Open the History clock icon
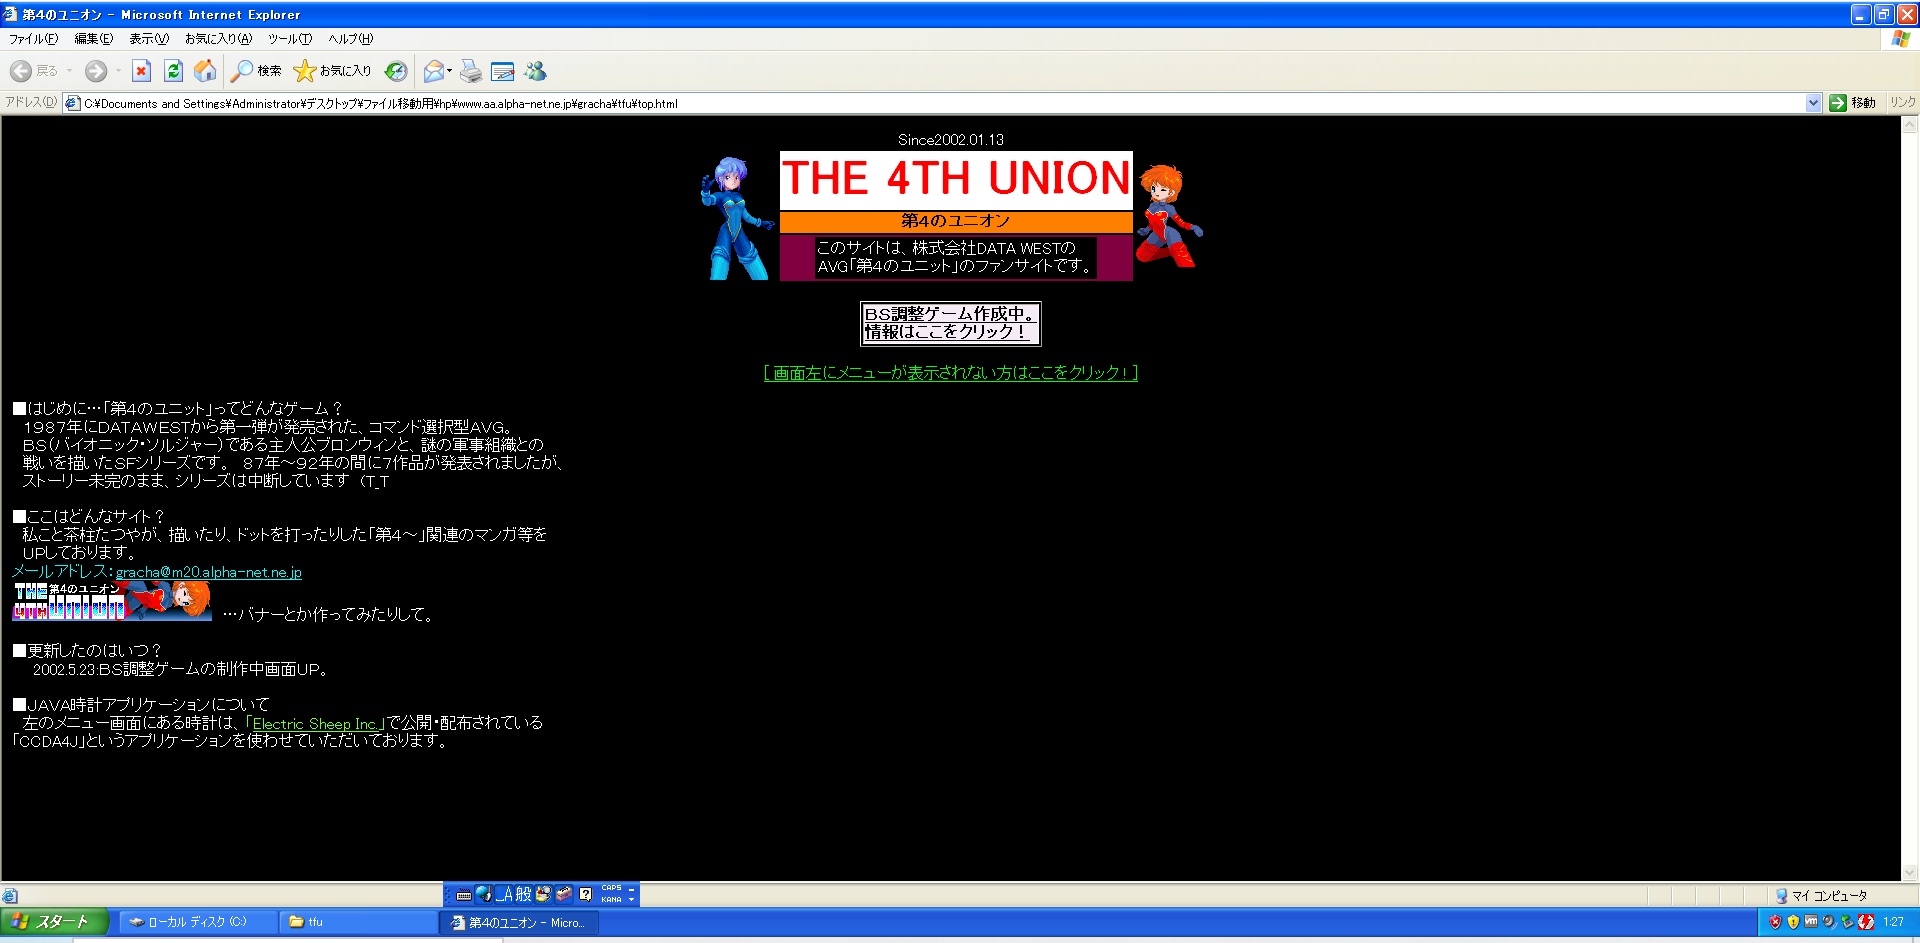This screenshot has width=1920, height=943. pyautogui.click(x=396, y=71)
